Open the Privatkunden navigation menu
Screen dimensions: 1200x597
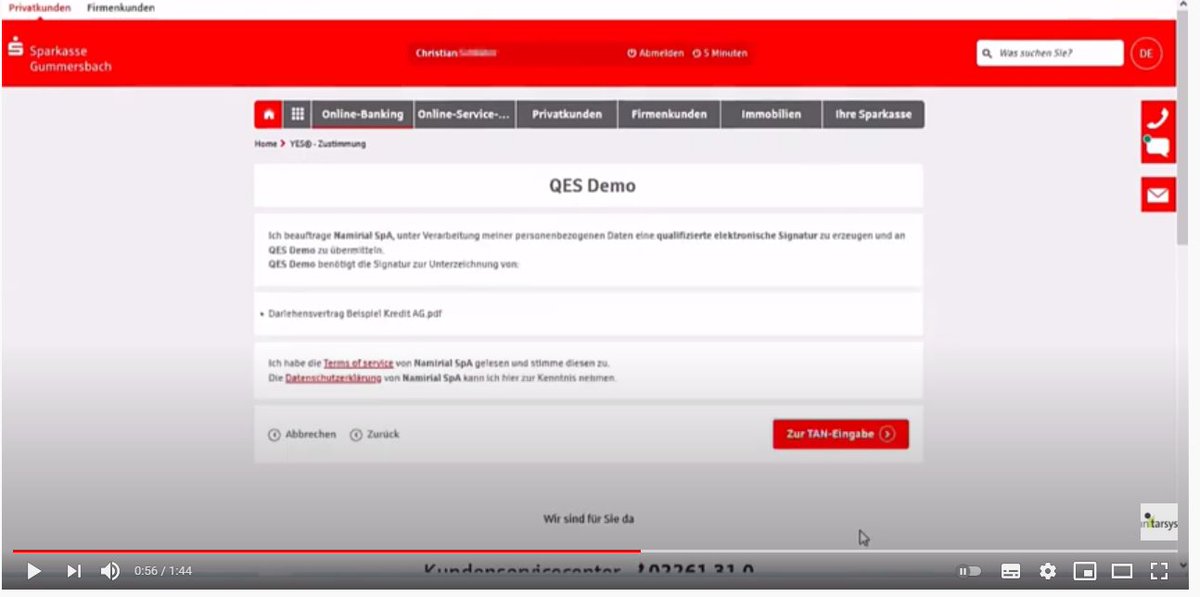pos(567,114)
